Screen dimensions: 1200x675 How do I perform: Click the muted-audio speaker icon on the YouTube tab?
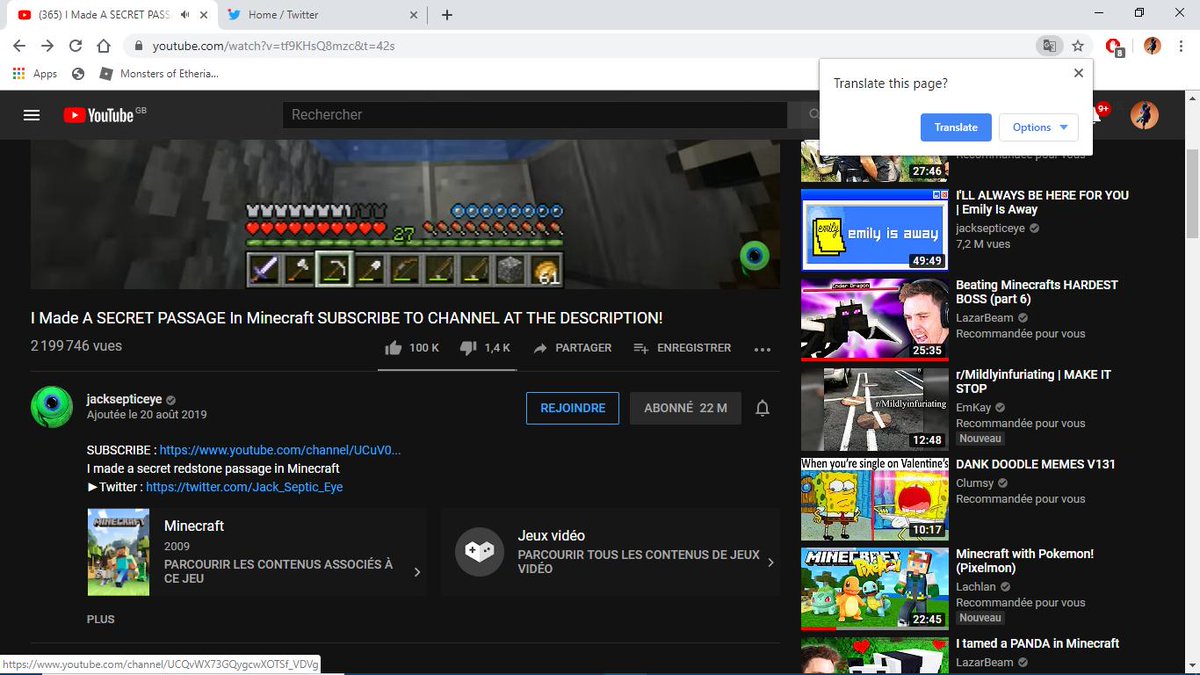coord(185,15)
